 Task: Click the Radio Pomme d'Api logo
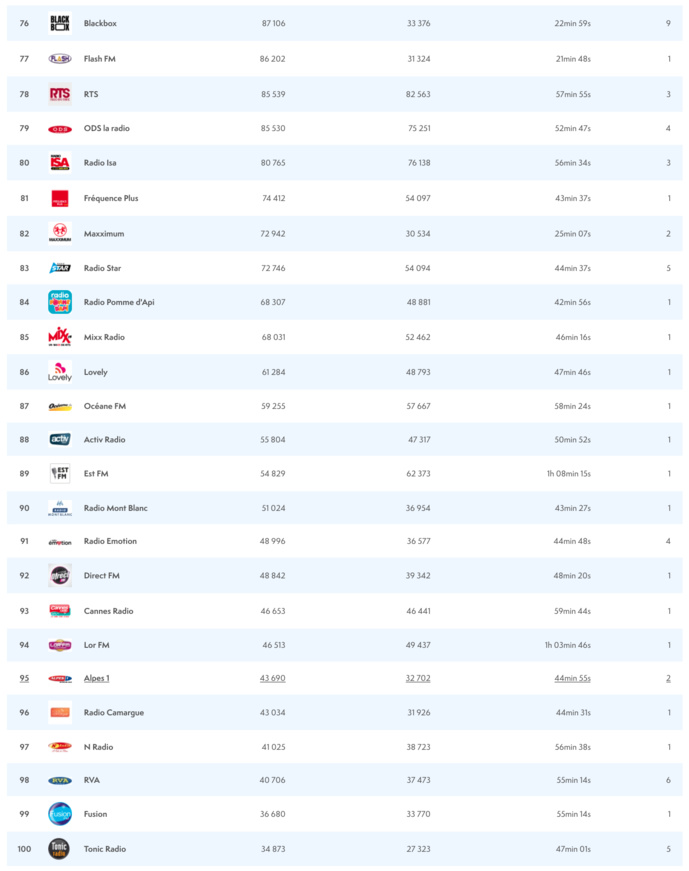click(x=60, y=302)
